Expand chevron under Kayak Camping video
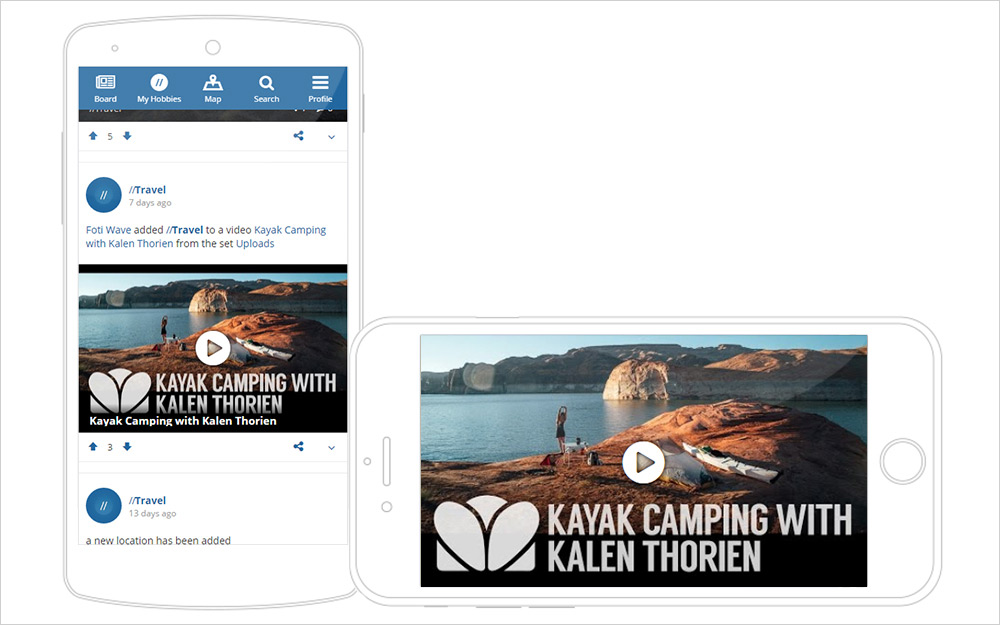The height and width of the screenshot is (625, 1000). 332,447
